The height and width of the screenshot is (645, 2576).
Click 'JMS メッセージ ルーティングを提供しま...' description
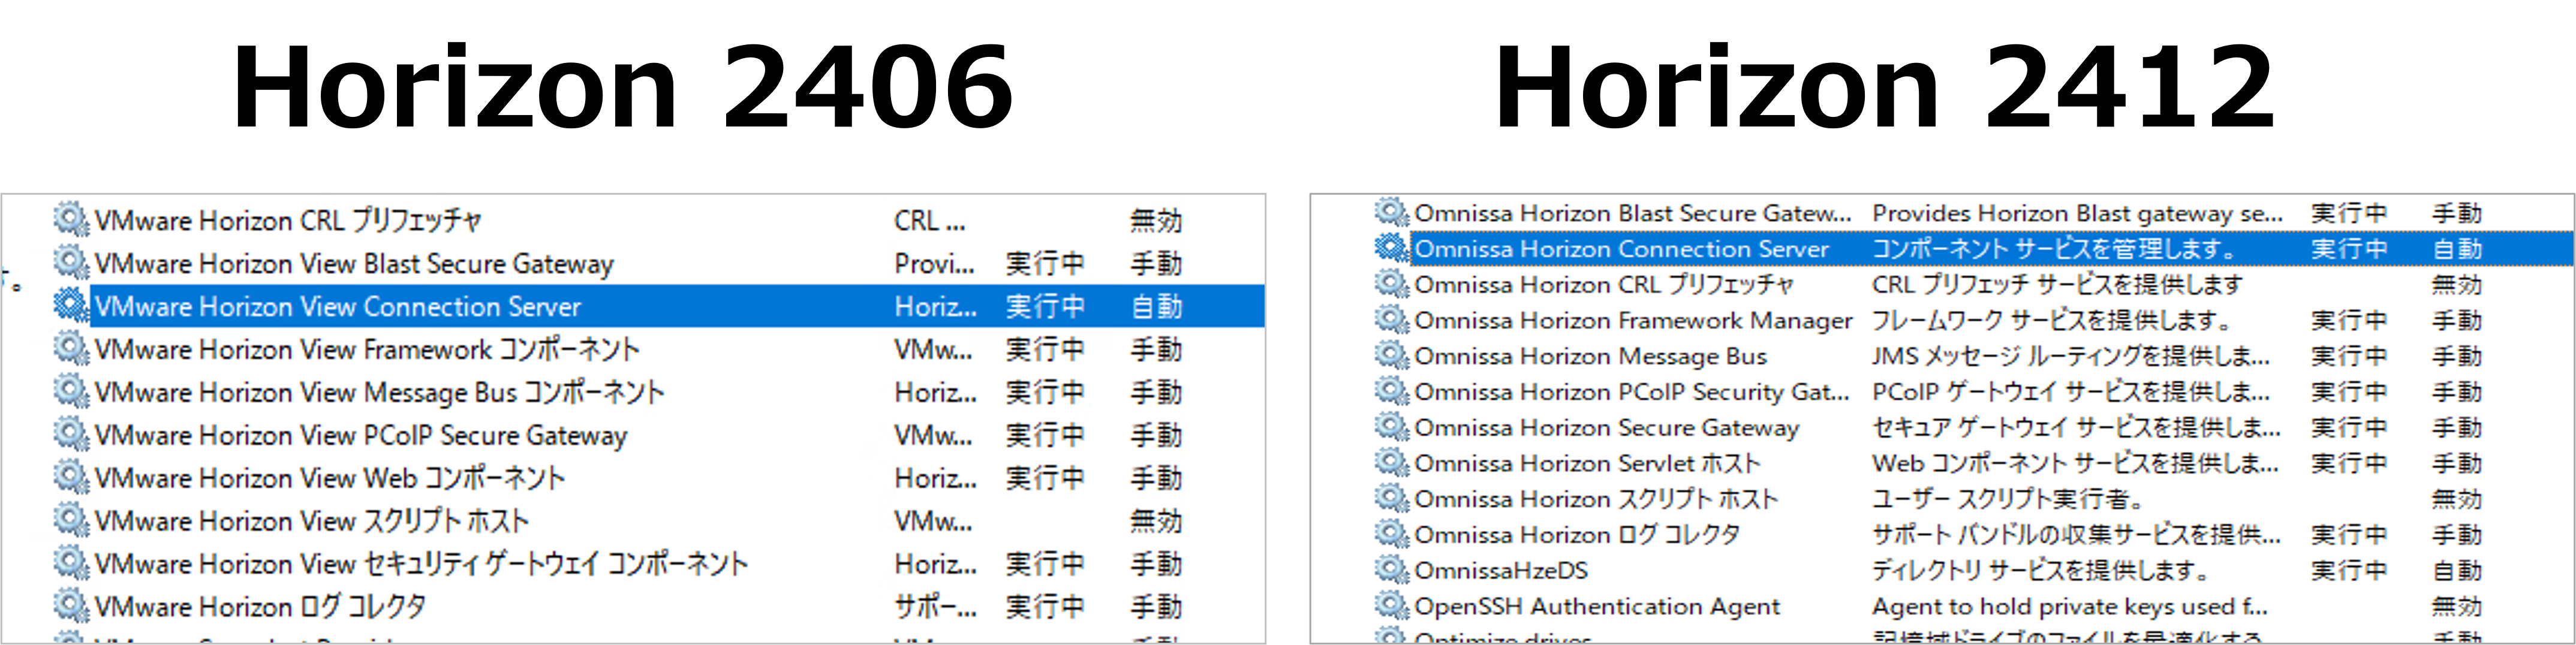coord(2071,356)
